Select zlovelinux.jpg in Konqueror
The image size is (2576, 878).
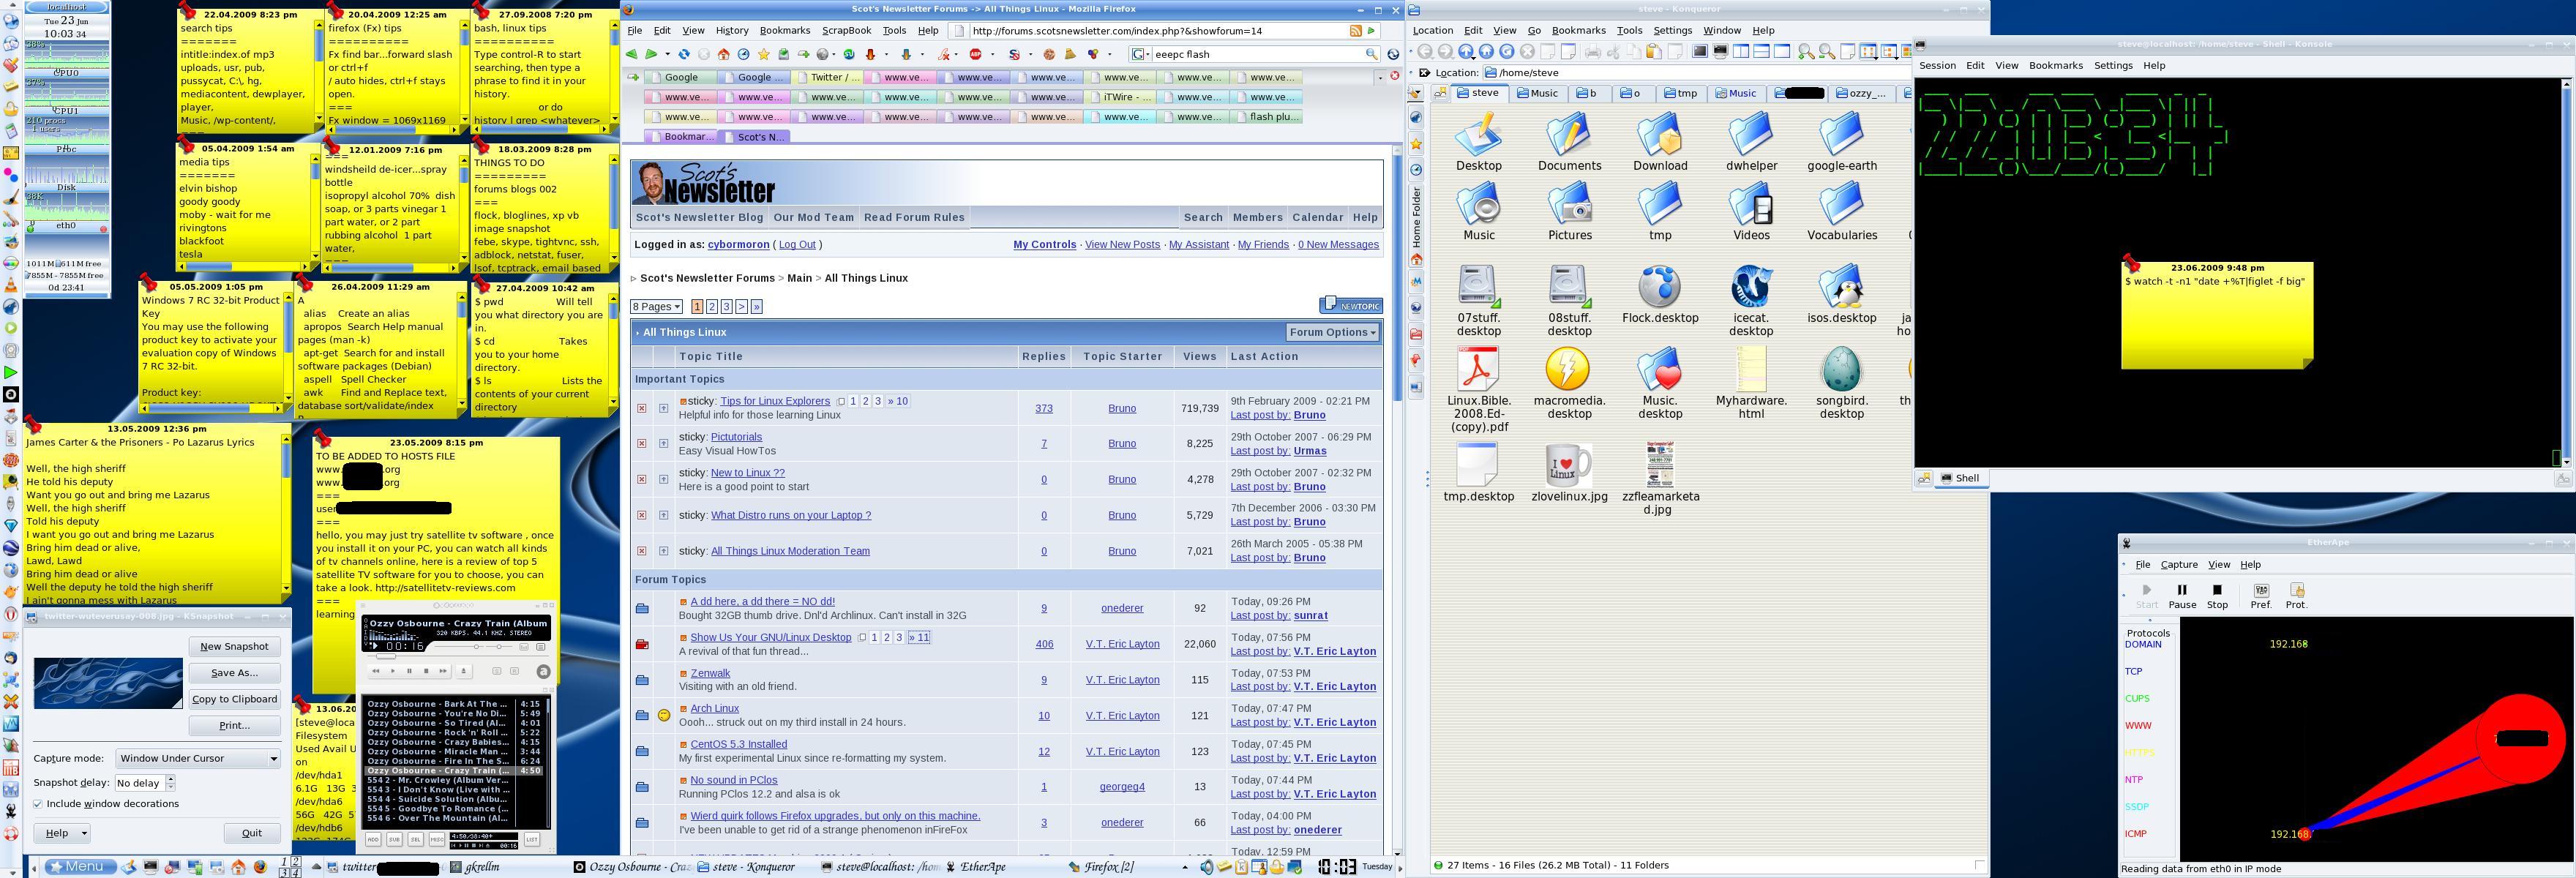coord(1569,472)
